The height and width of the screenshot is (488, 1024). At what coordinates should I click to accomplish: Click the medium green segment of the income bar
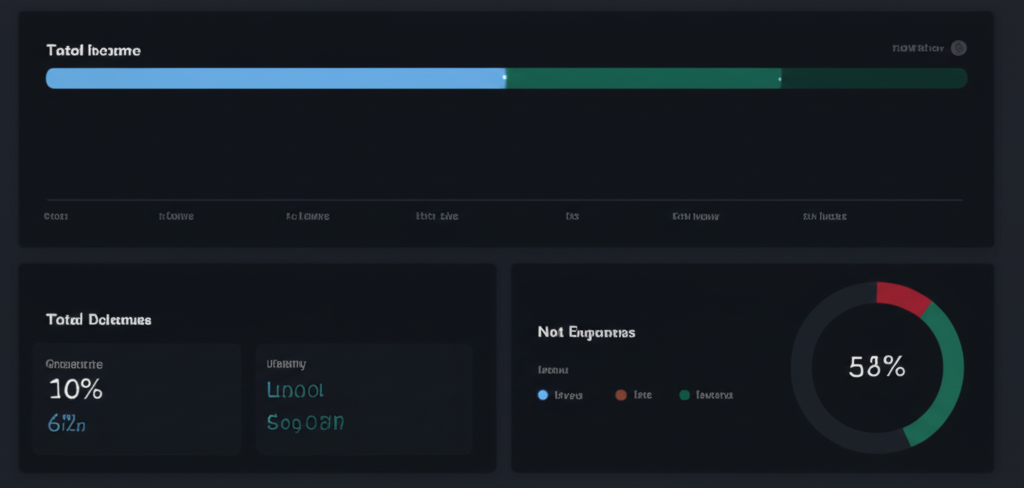[x=643, y=78]
